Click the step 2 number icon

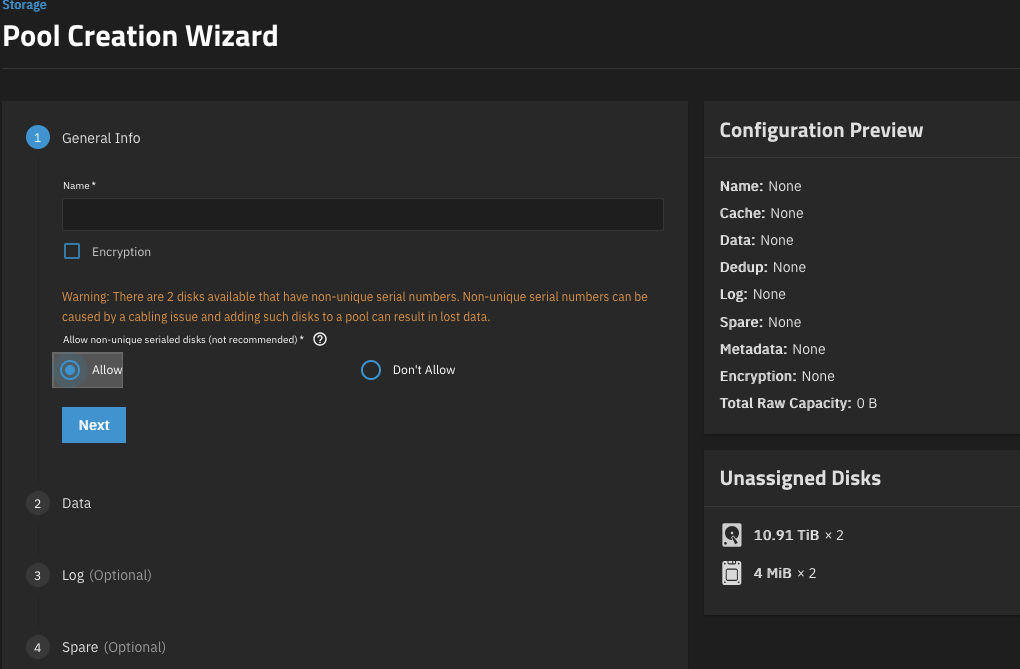pos(38,503)
